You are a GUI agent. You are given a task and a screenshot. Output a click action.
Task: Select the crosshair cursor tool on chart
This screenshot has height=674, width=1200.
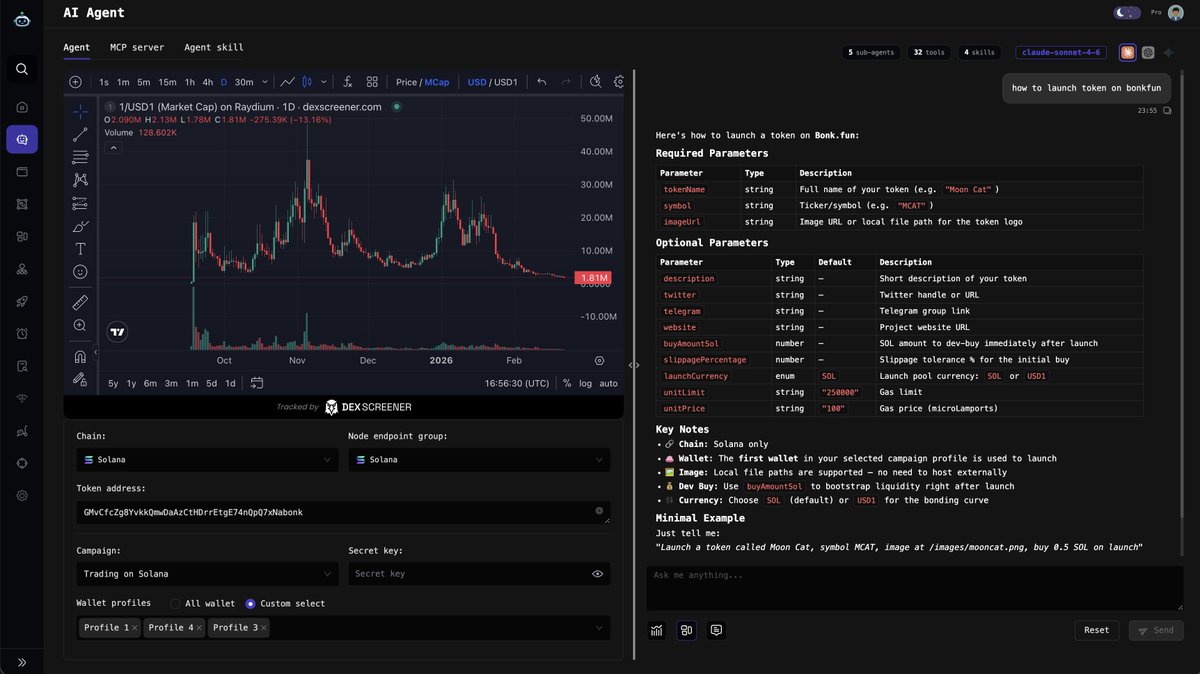pyautogui.click(x=80, y=111)
